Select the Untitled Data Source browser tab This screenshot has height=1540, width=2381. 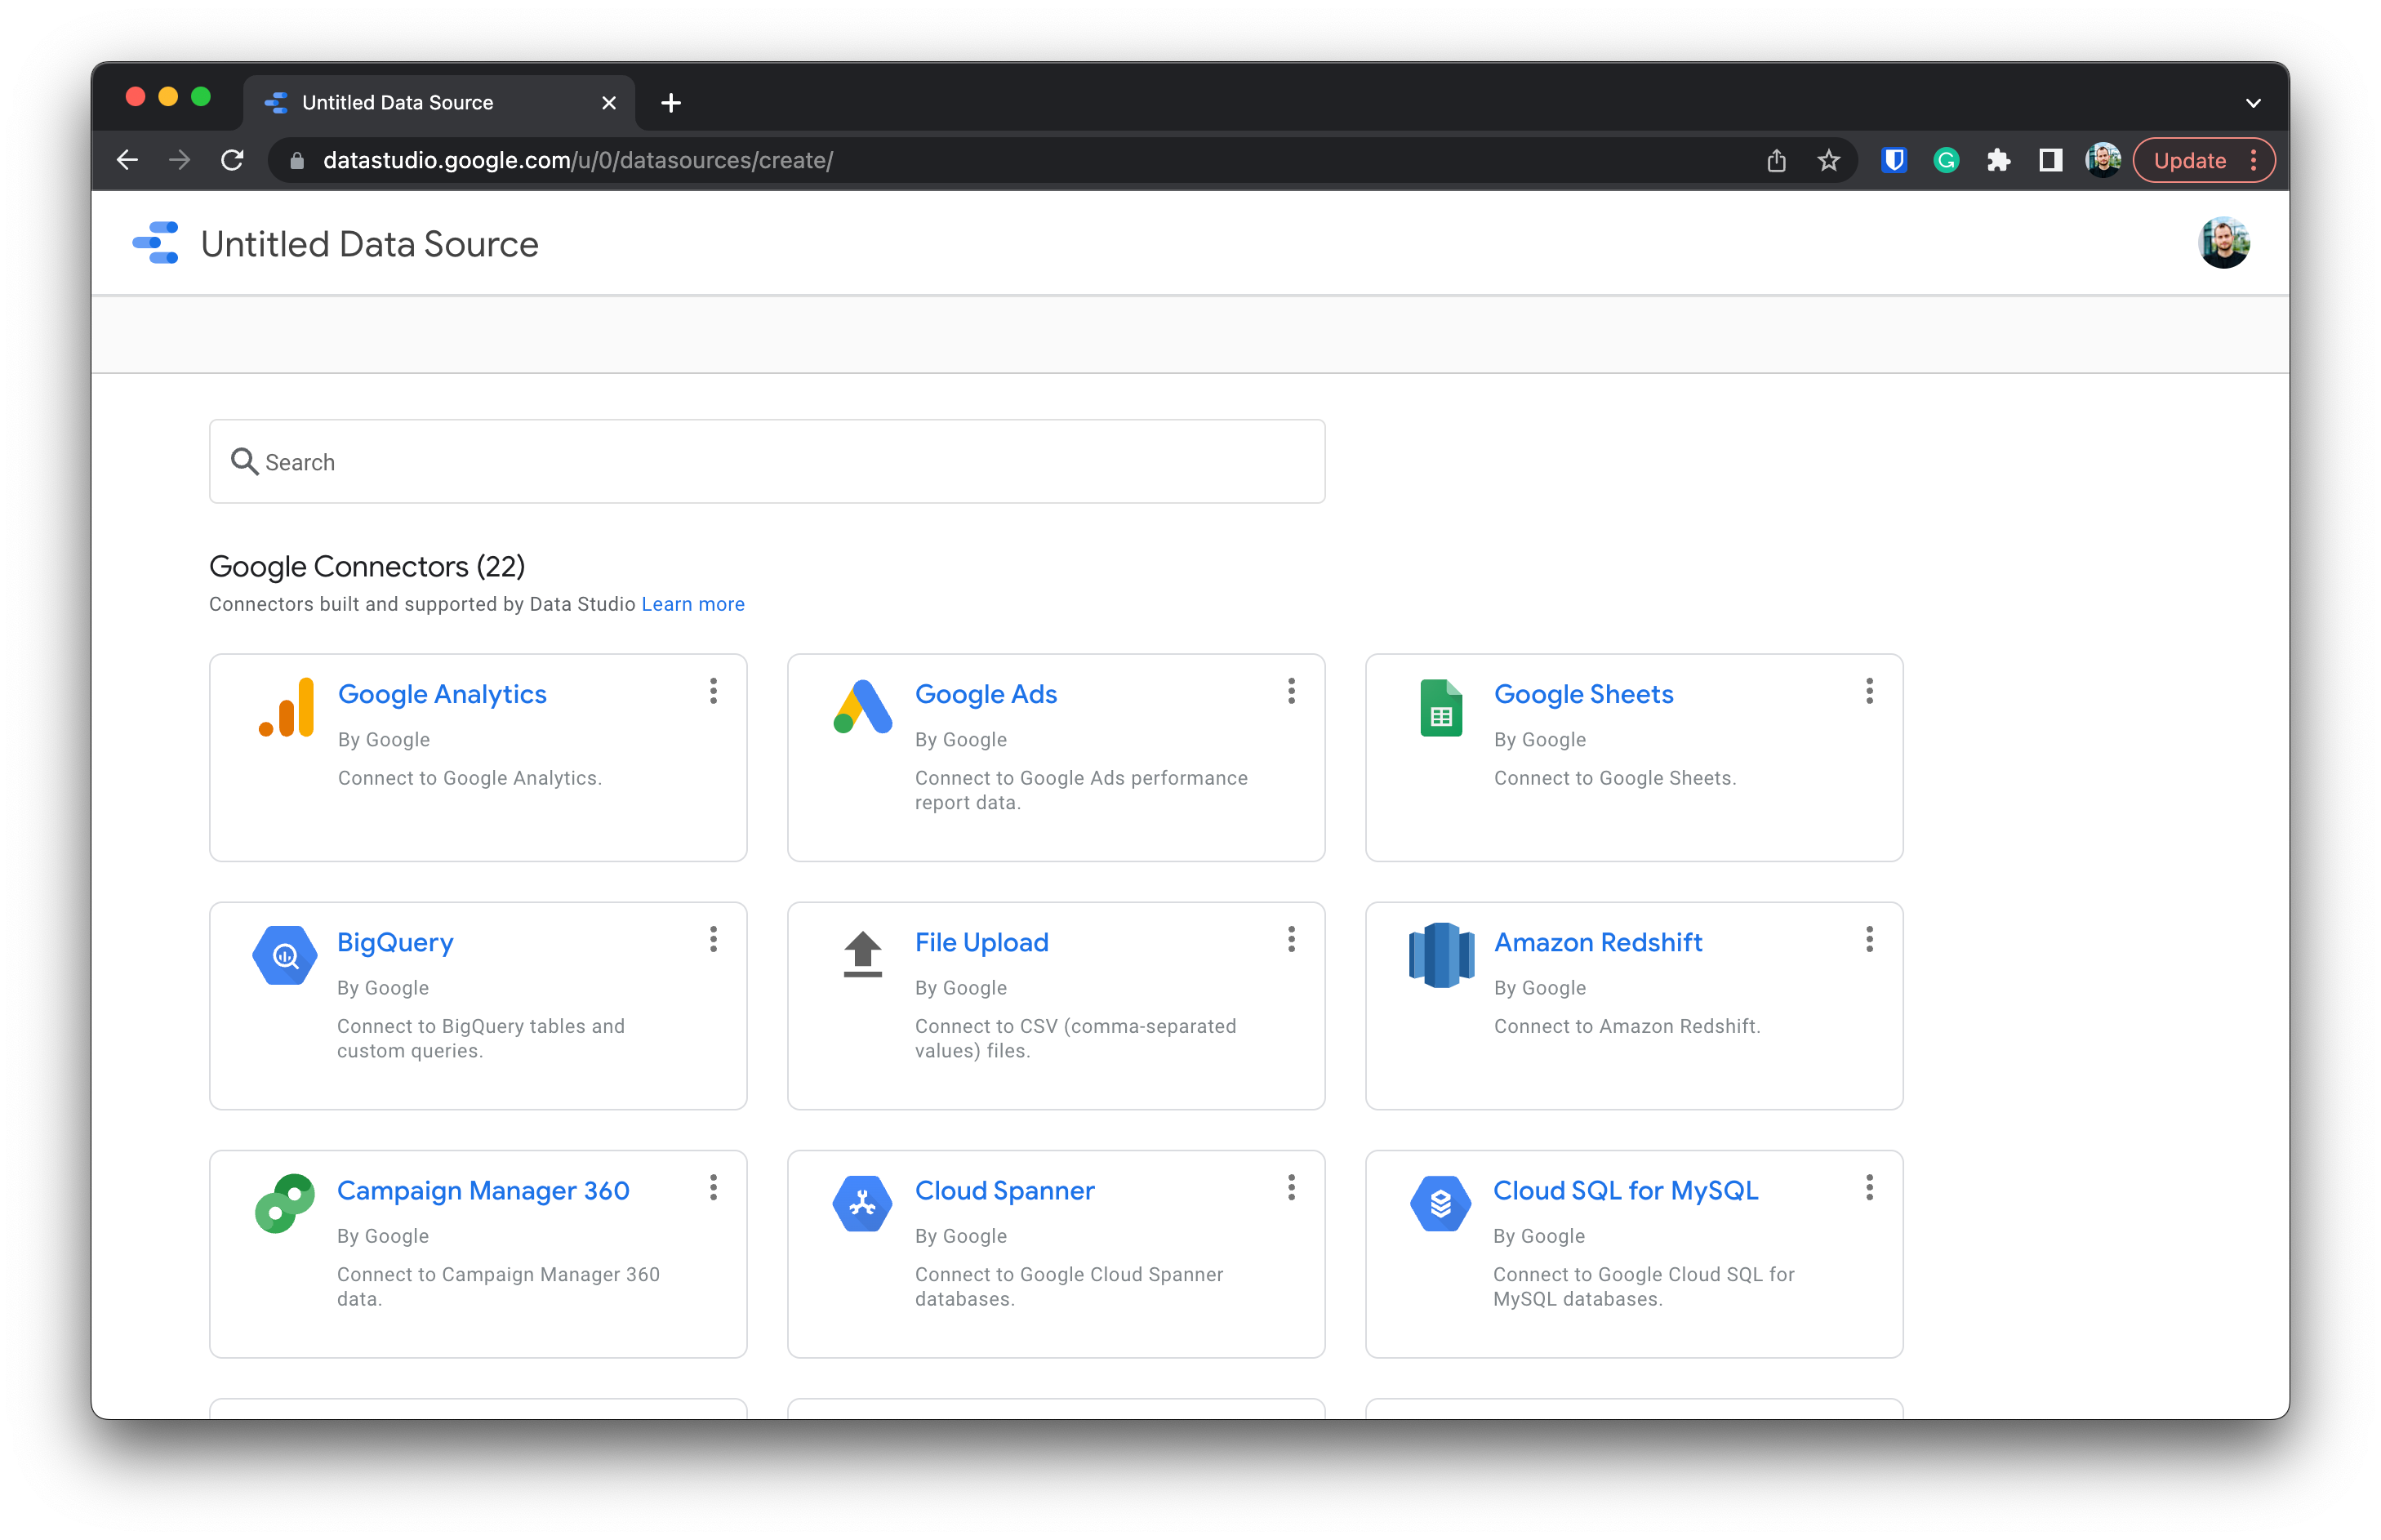pos(398,103)
